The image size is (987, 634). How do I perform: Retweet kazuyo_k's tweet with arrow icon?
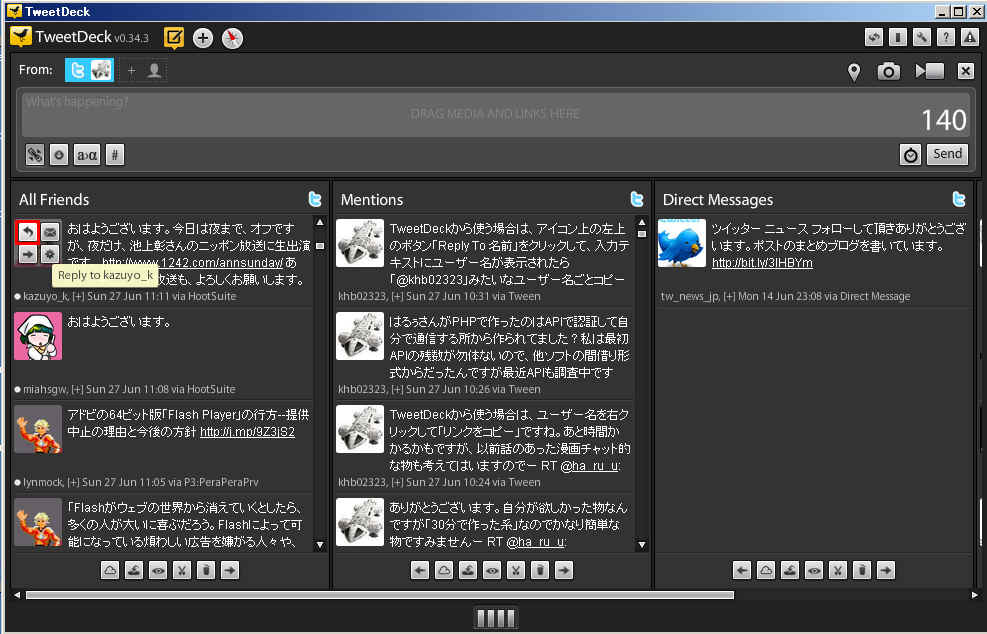tap(28, 254)
